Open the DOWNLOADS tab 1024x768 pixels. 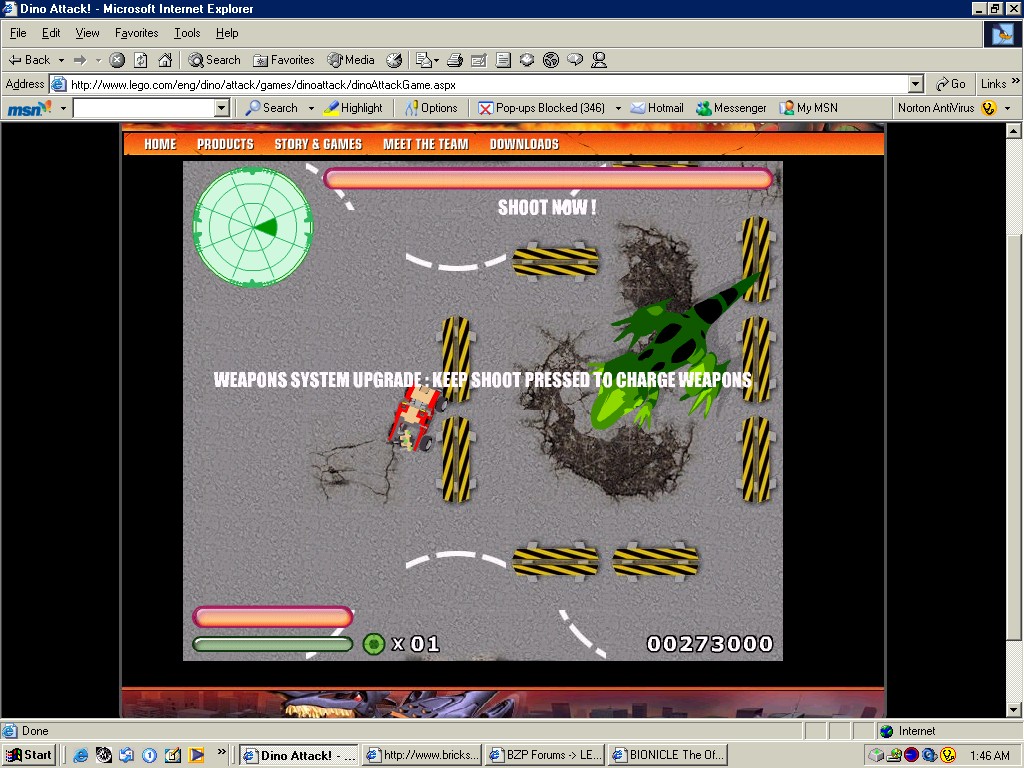click(524, 144)
